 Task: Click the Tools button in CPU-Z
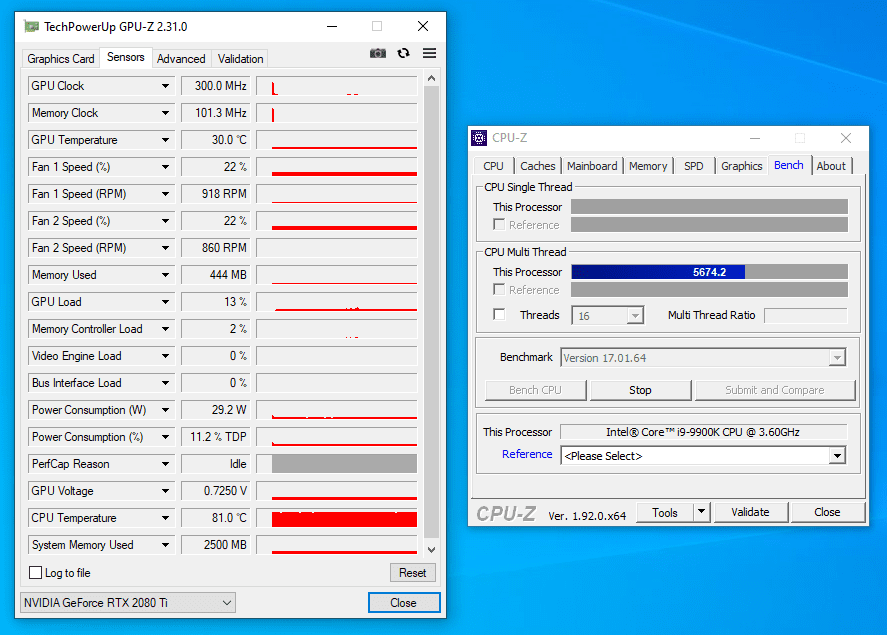point(665,512)
